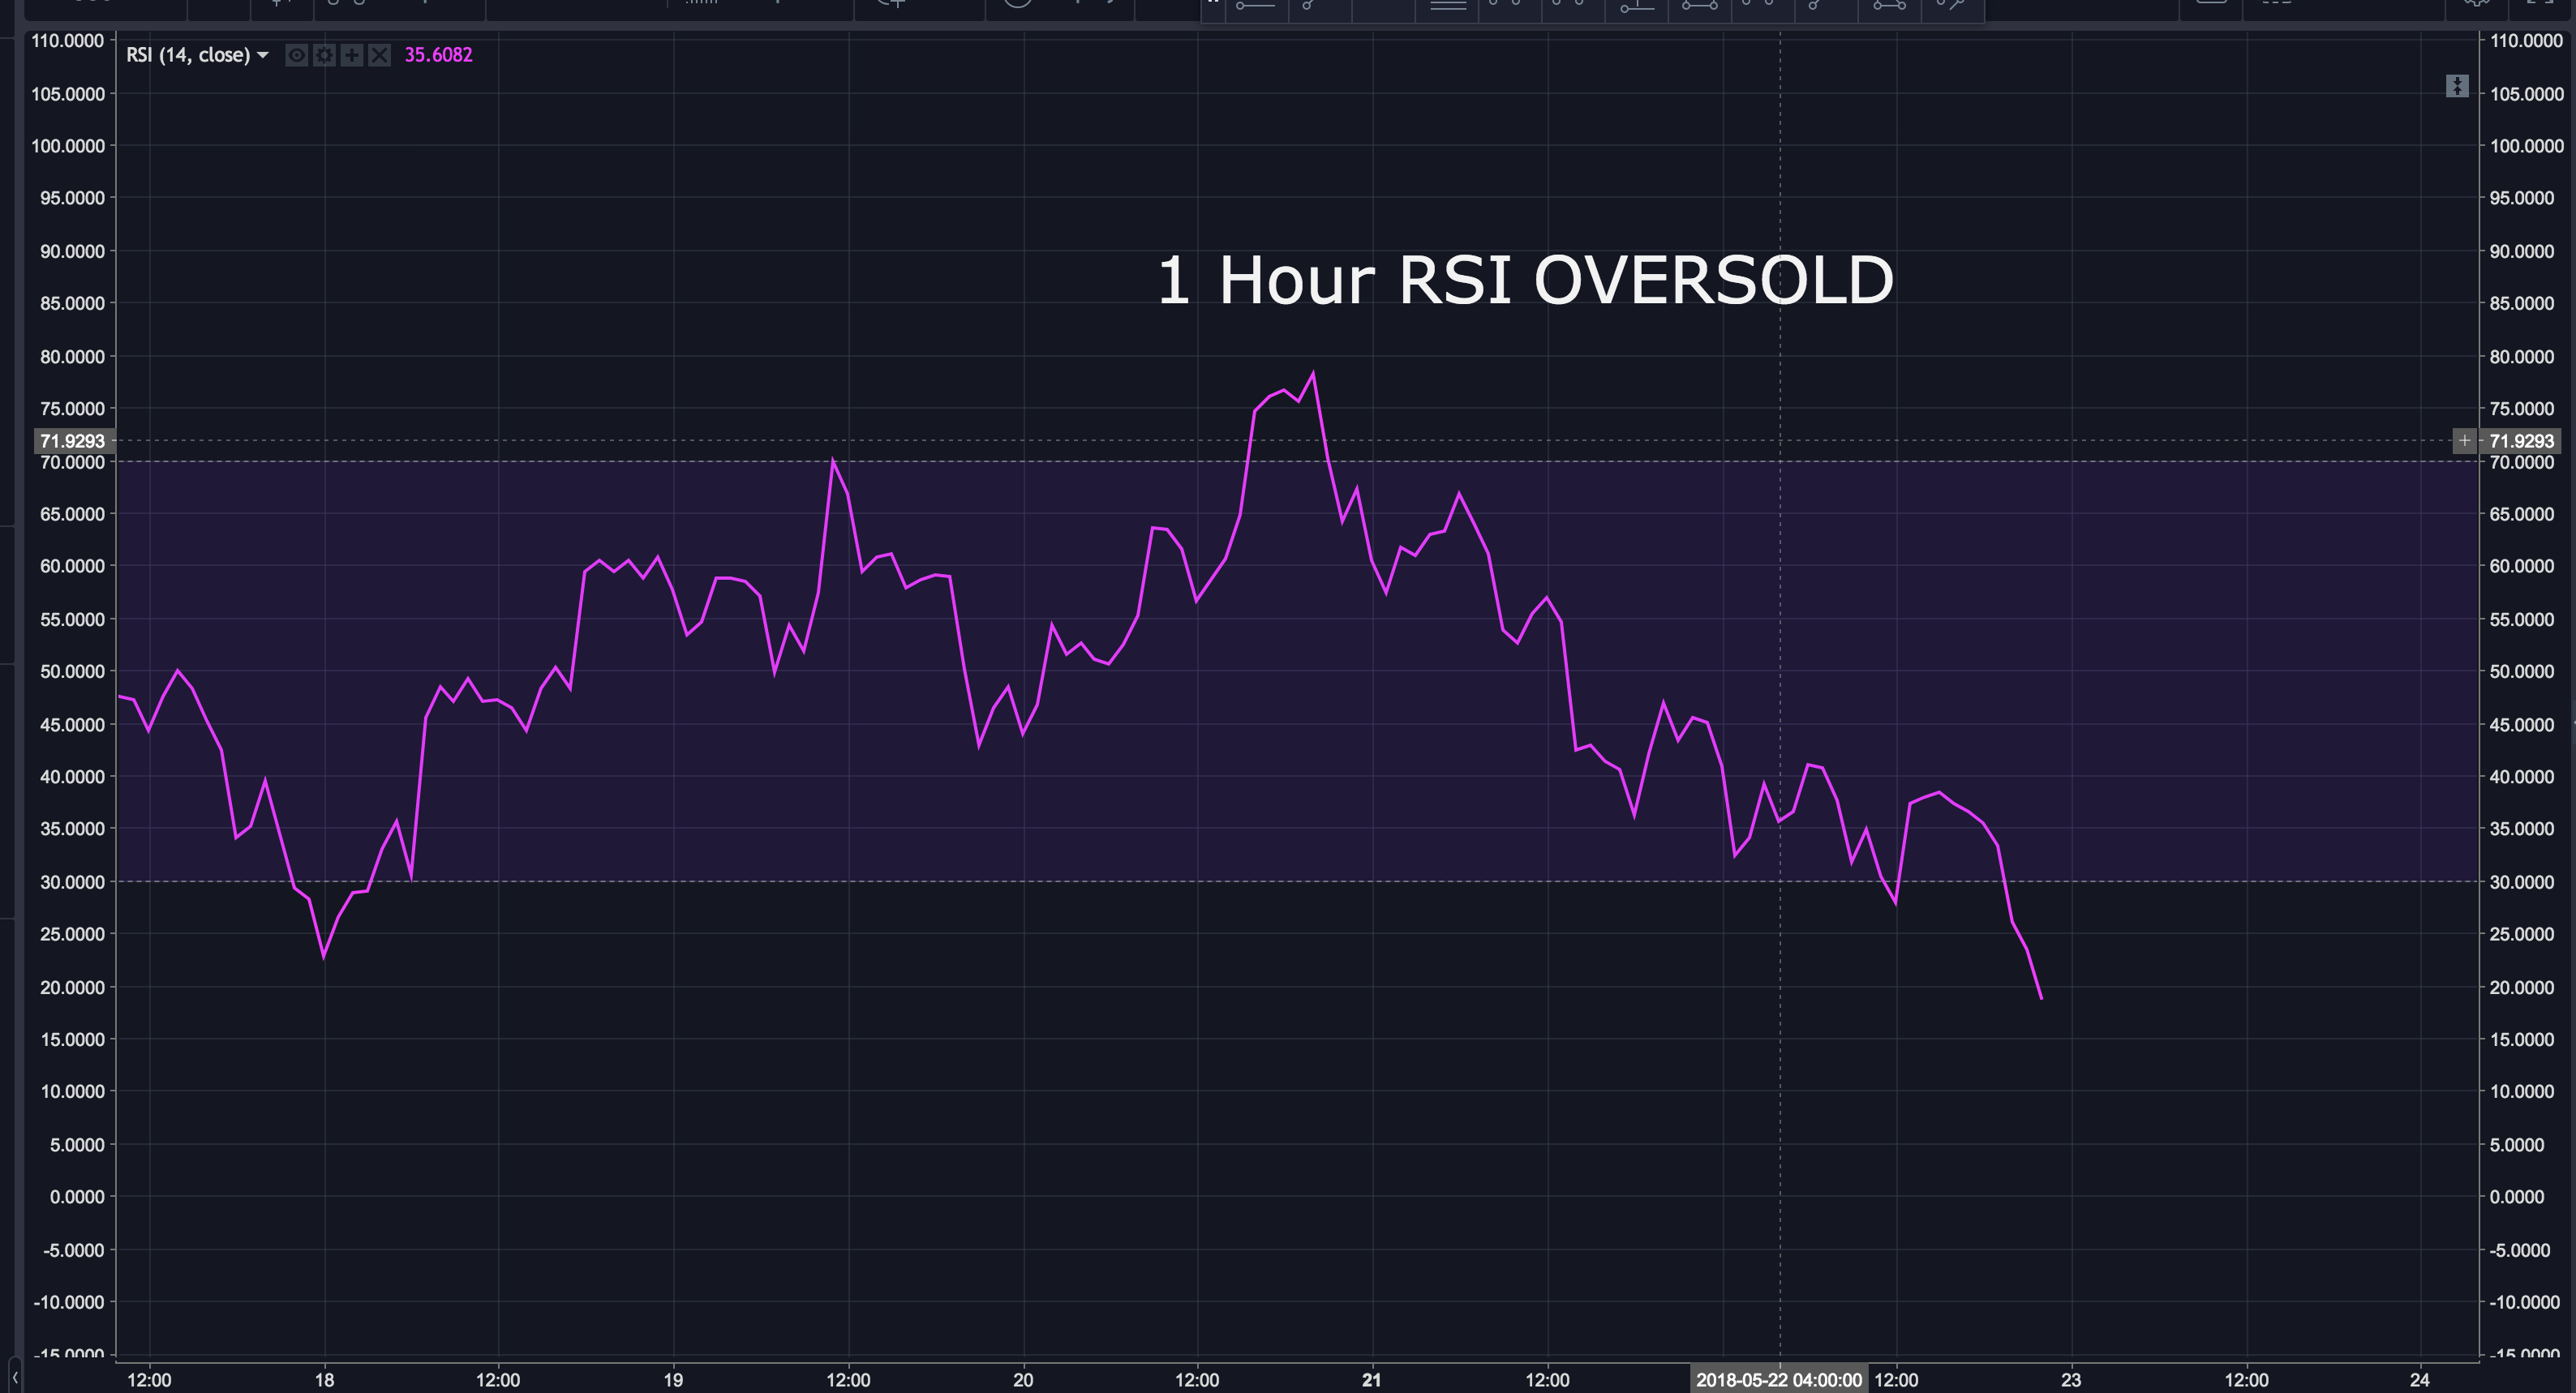Click the plus icon in RSI legend
The width and height of the screenshot is (2576, 1393).
(351, 55)
